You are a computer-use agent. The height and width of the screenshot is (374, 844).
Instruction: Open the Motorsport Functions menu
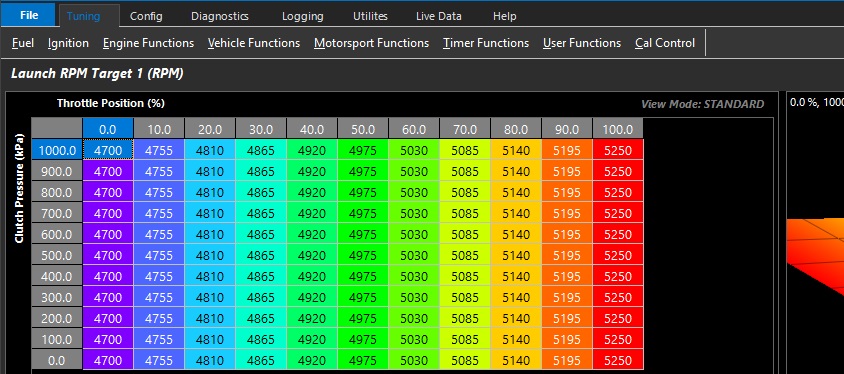pyautogui.click(x=371, y=43)
